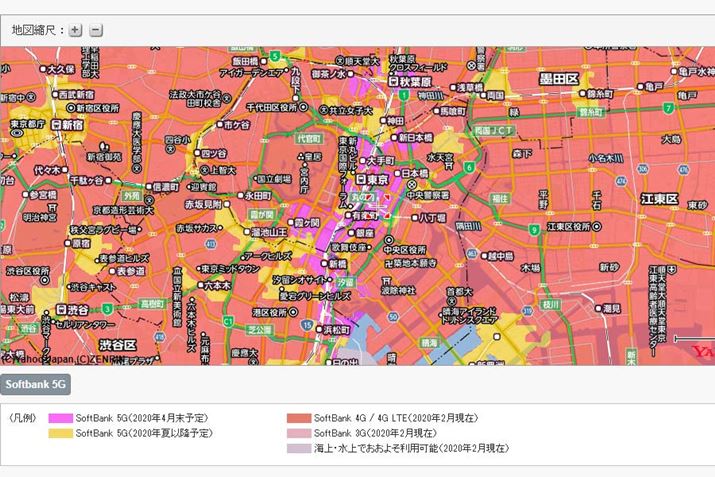
Task: Click the 明治神宮 shrine label
Action: [40, 217]
